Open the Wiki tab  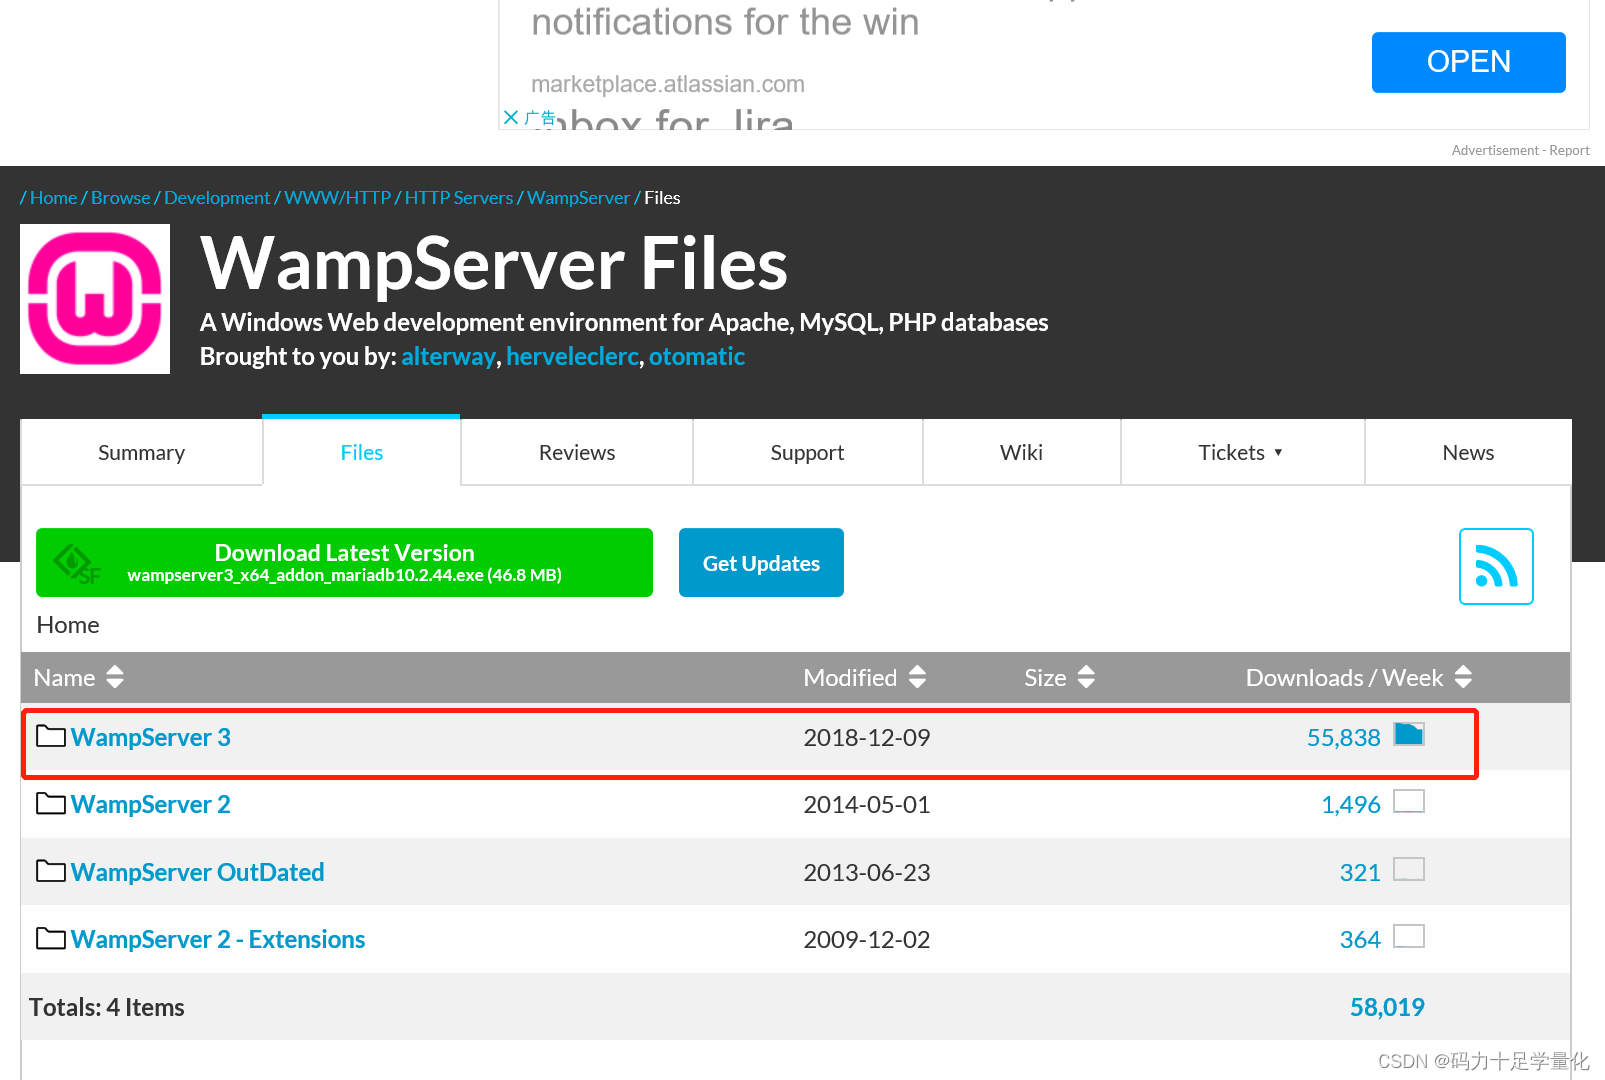[1021, 452]
